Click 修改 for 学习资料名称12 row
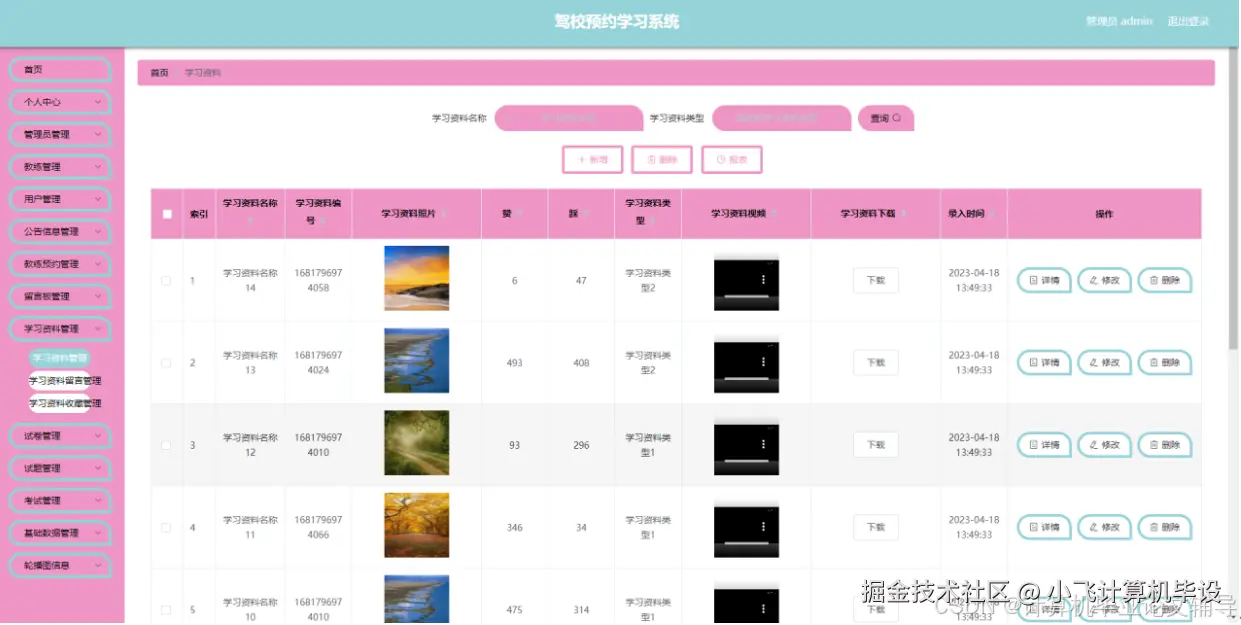Image resolution: width=1241 pixels, height=625 pixels. [x=1104, y=445]
